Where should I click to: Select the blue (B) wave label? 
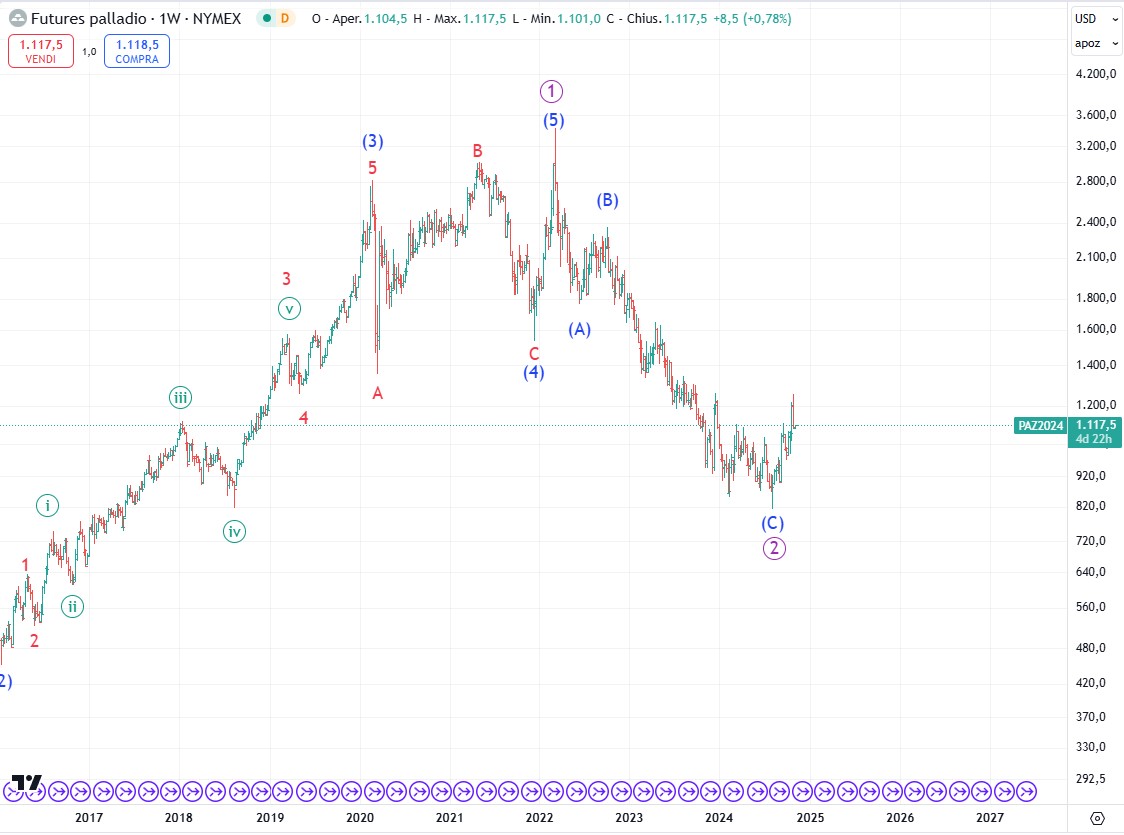click(x=608, y=200)
